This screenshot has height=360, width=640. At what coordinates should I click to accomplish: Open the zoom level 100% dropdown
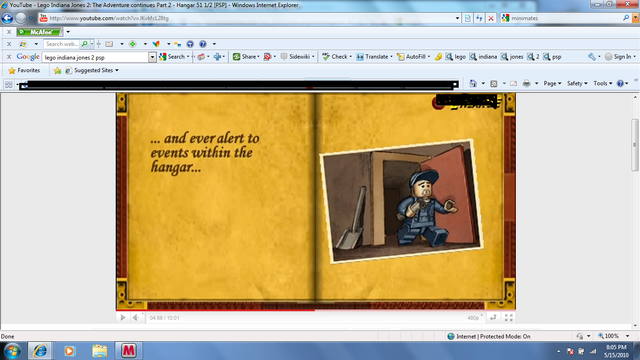point(627,336)
